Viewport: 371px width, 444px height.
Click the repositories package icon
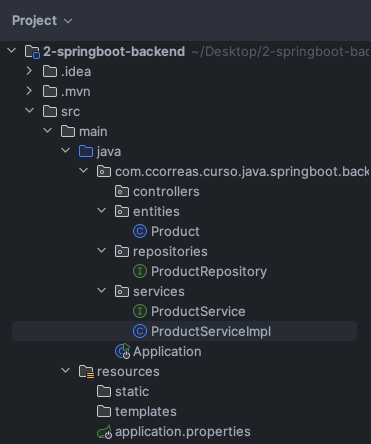click(122, 251)
